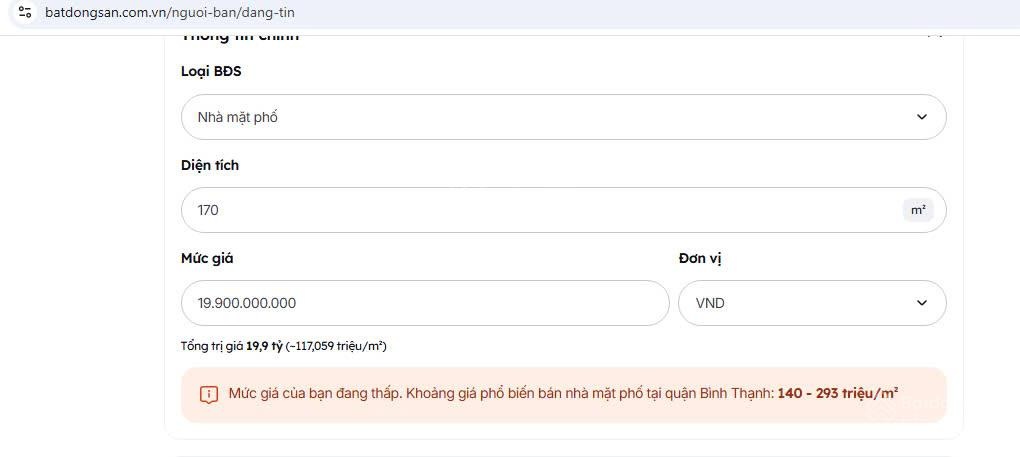Click the chevron arrow in Loại BĐS dropdown

[x=921, y=117]
